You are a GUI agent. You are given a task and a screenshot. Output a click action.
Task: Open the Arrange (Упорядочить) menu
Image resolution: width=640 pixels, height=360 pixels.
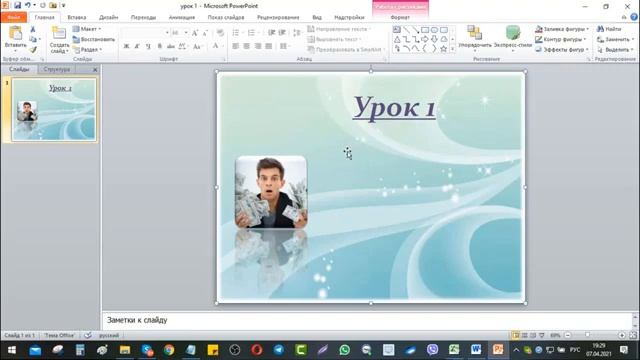tap(475, 38)
